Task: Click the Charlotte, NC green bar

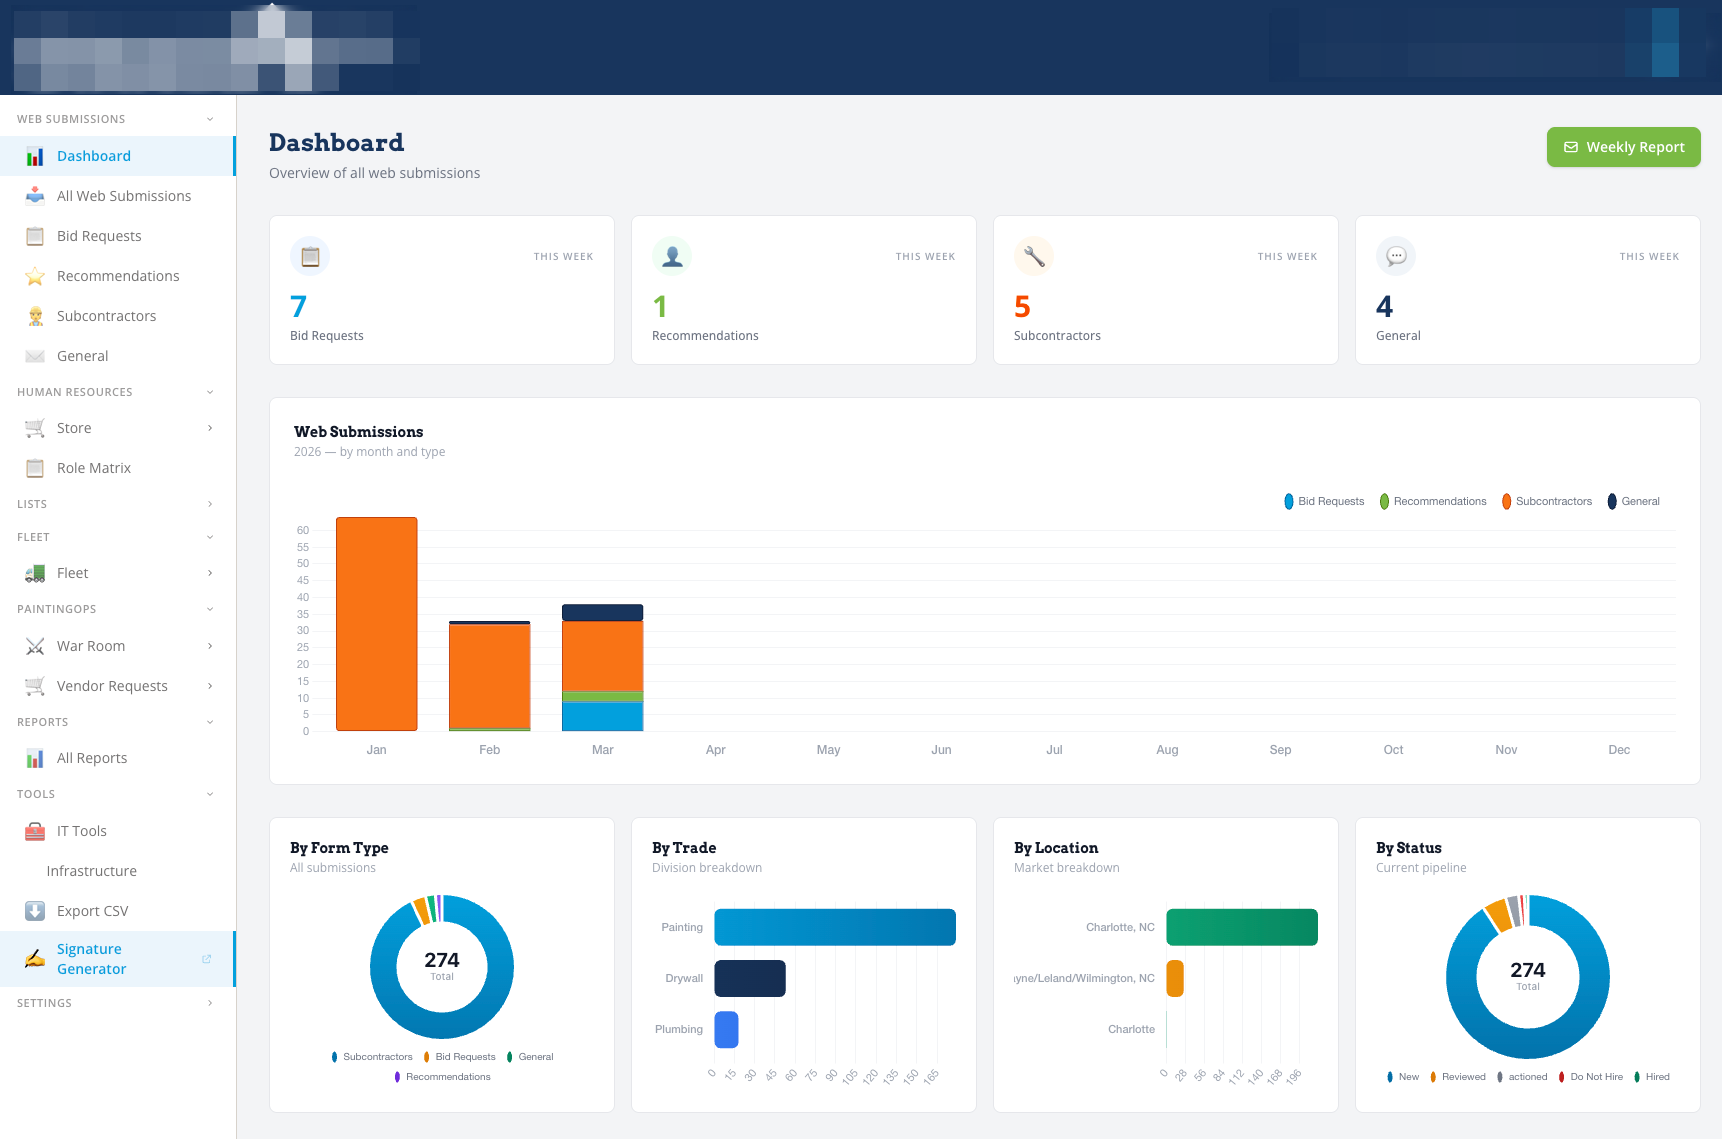Action: click(x=1242, y=927)
